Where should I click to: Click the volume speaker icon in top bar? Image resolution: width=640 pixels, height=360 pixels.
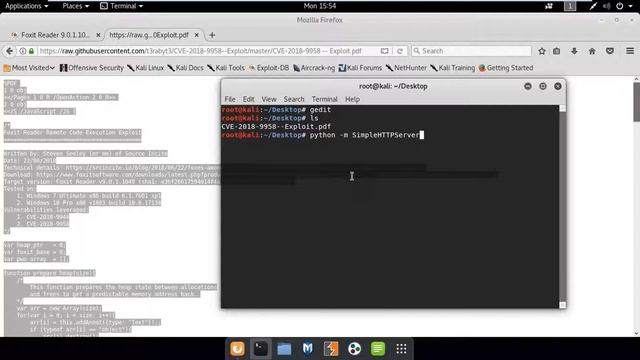tap(607, 6)
